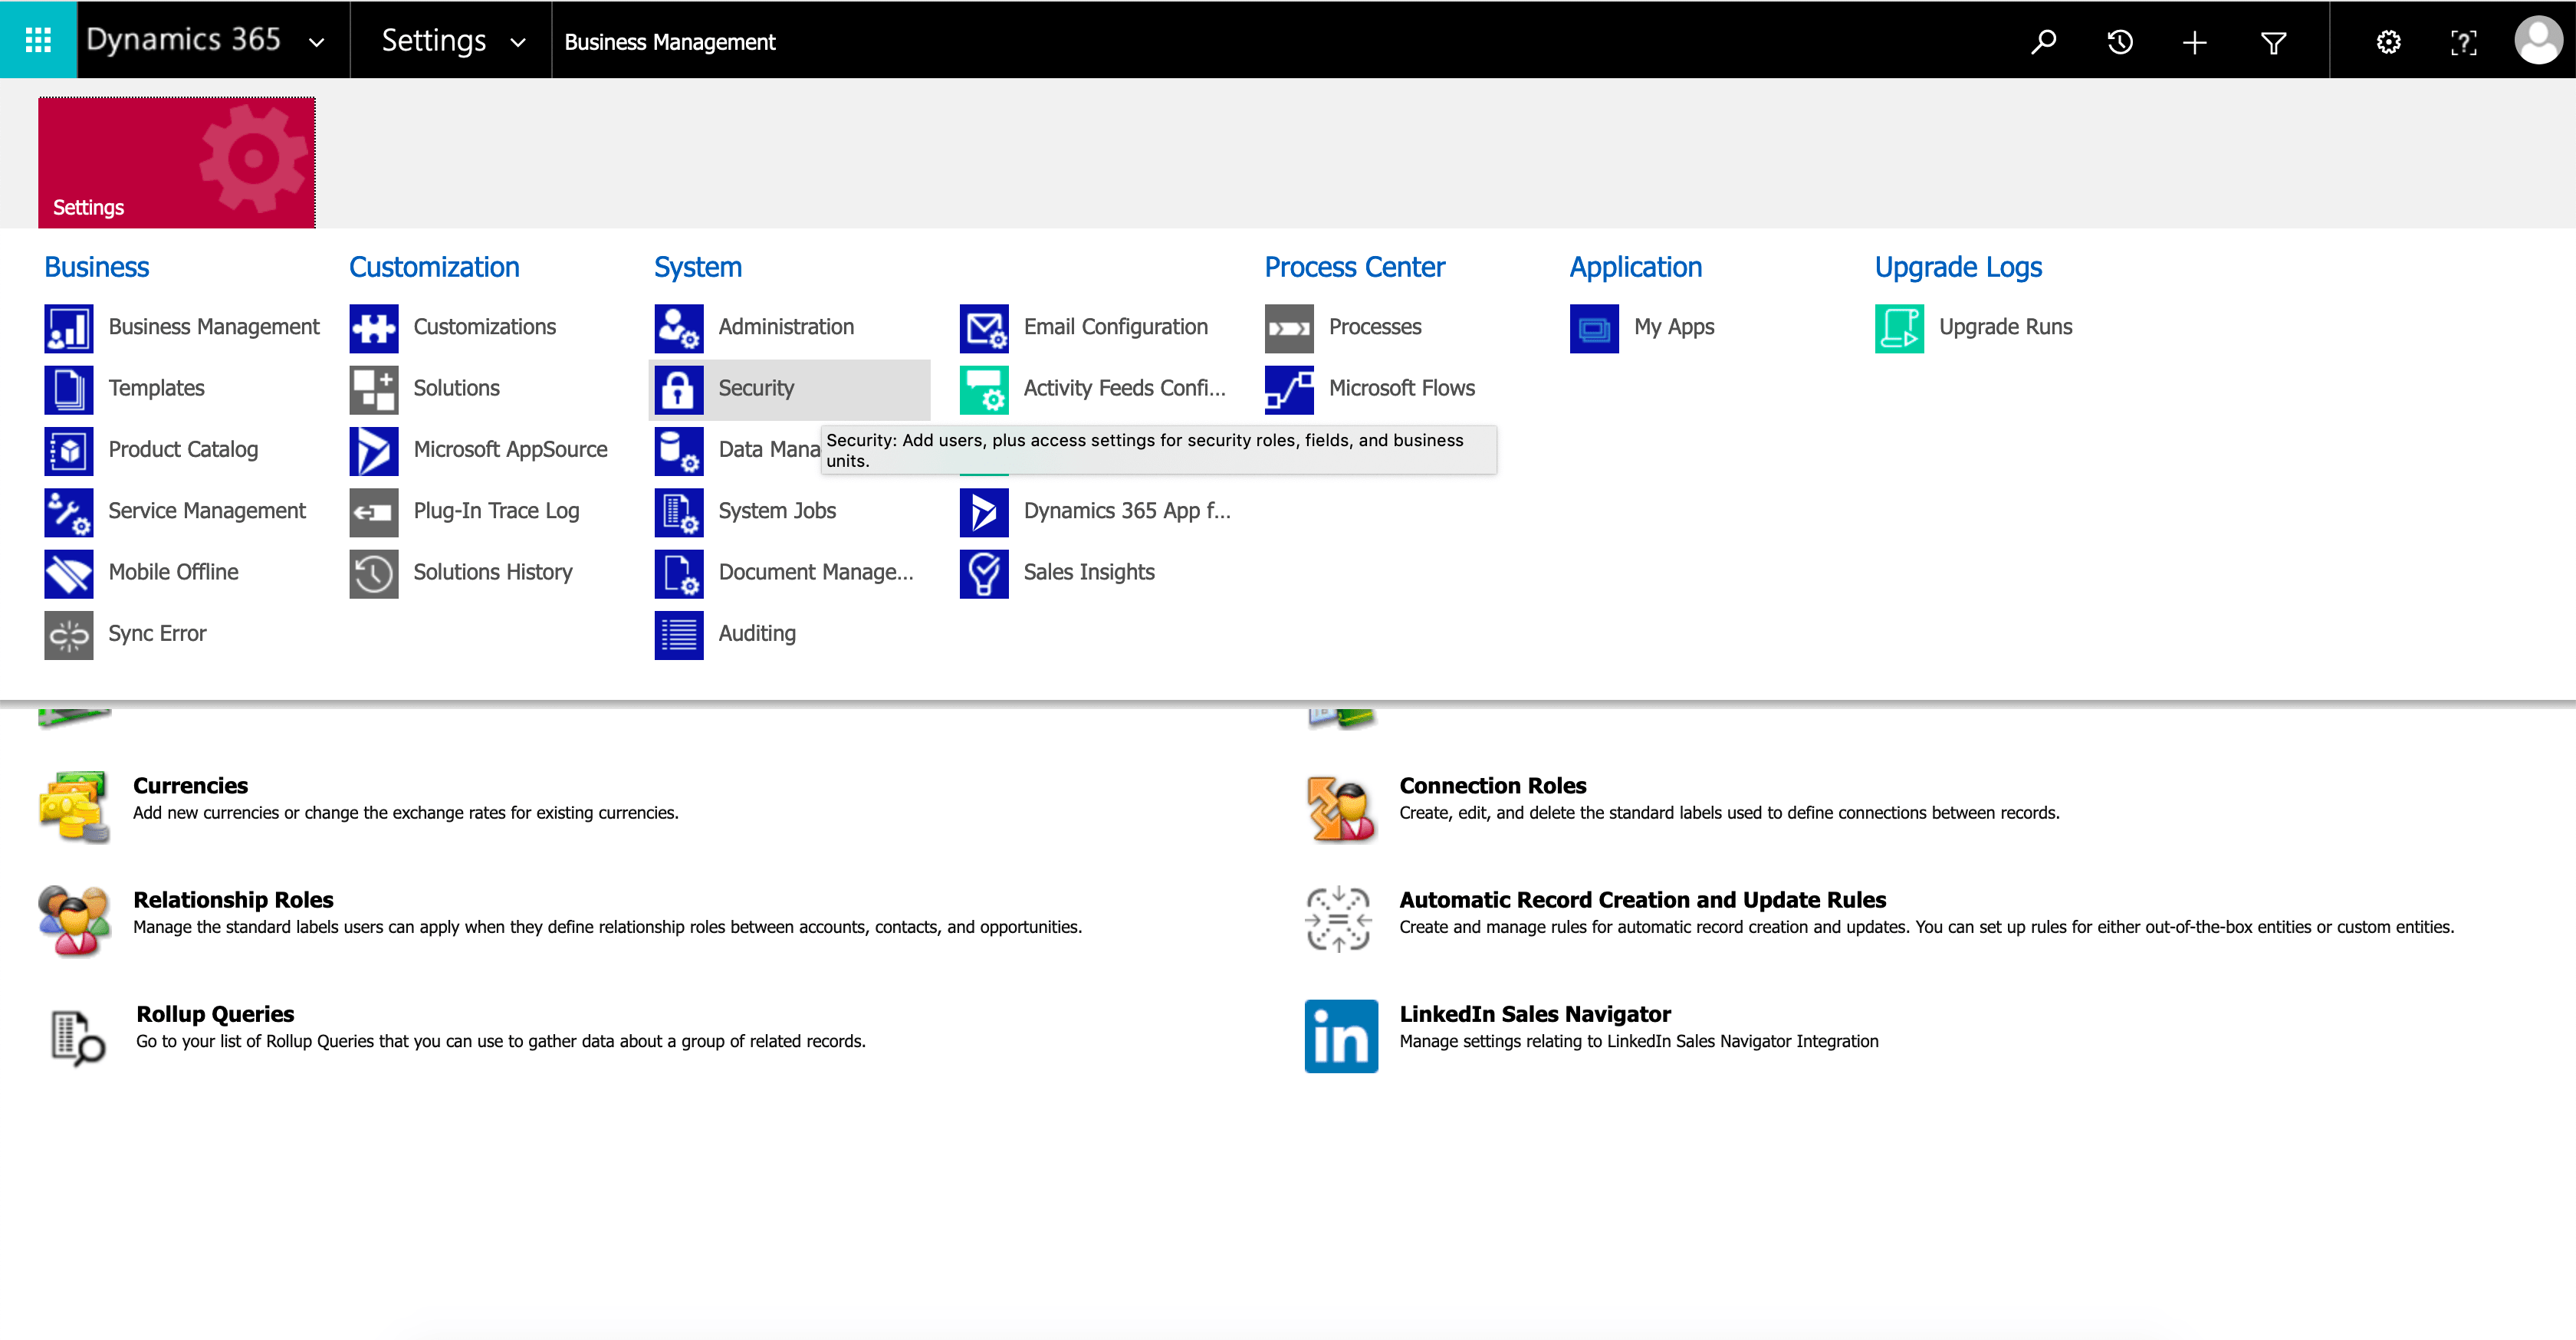The height and width of the screenshot is (1340, 2576).
Task: Open Security under System
Action: coord(790,389)
